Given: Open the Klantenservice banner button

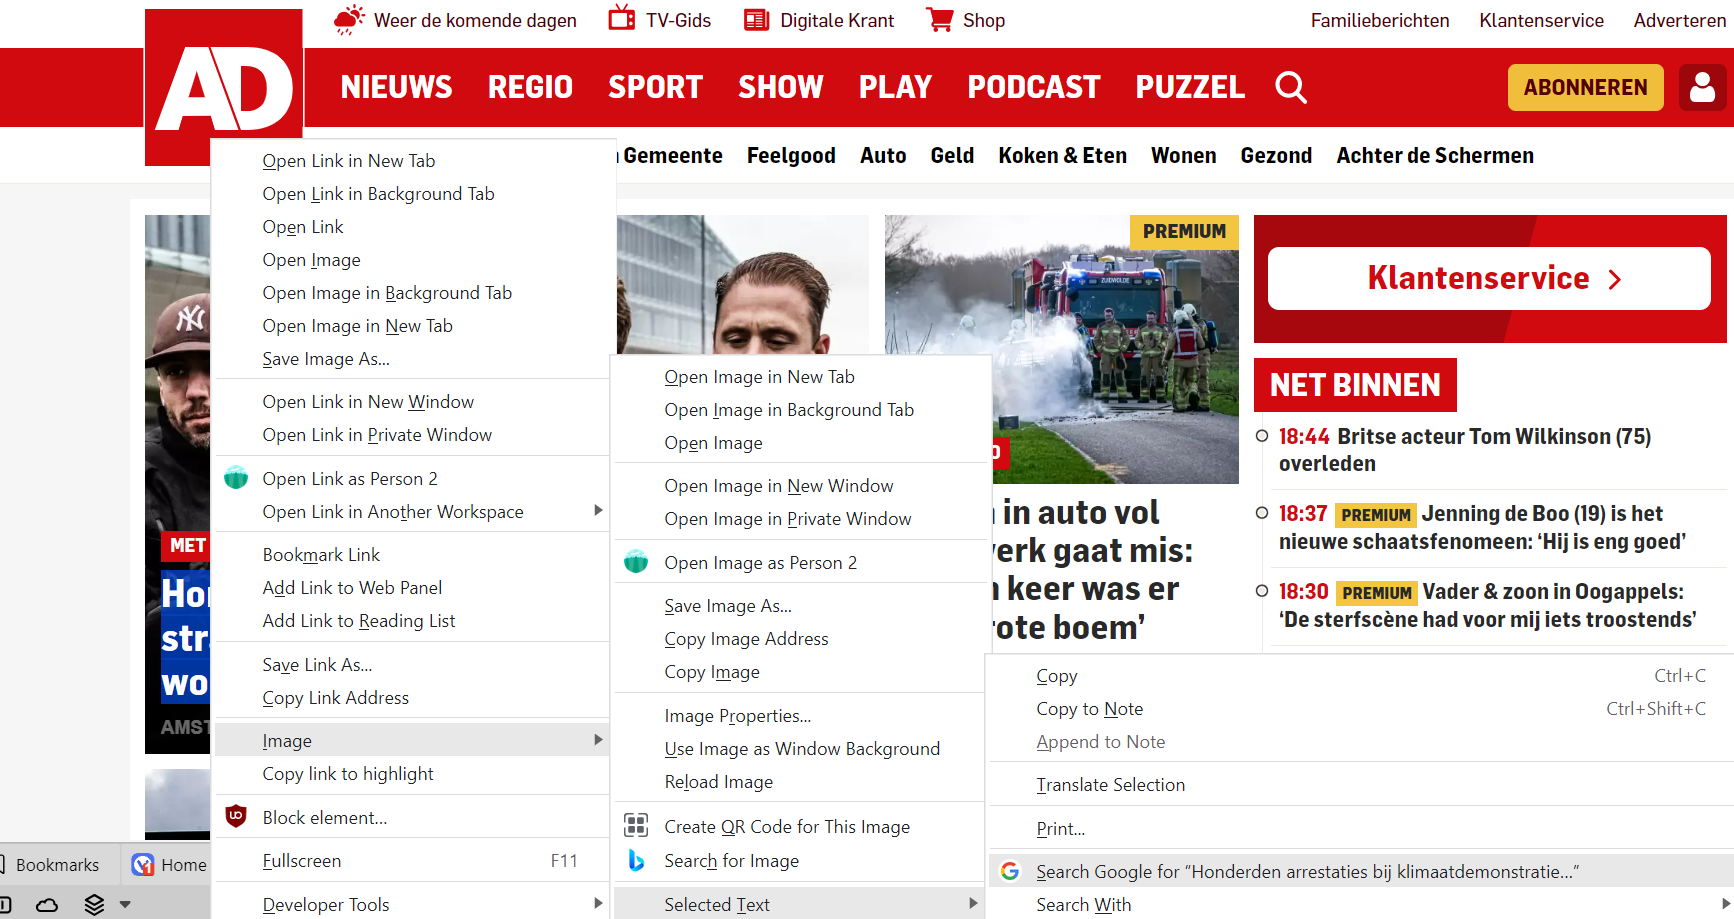Looking at the screenshot, I should [1489, 278].
